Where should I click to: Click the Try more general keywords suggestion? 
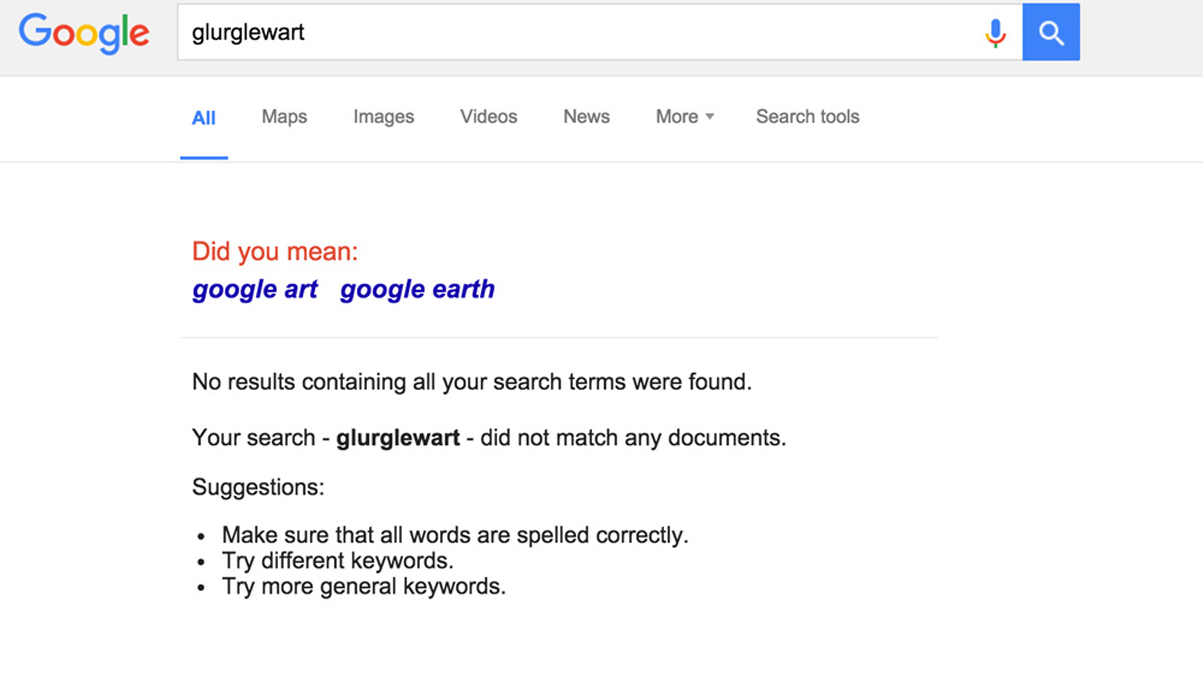(364, 587)
